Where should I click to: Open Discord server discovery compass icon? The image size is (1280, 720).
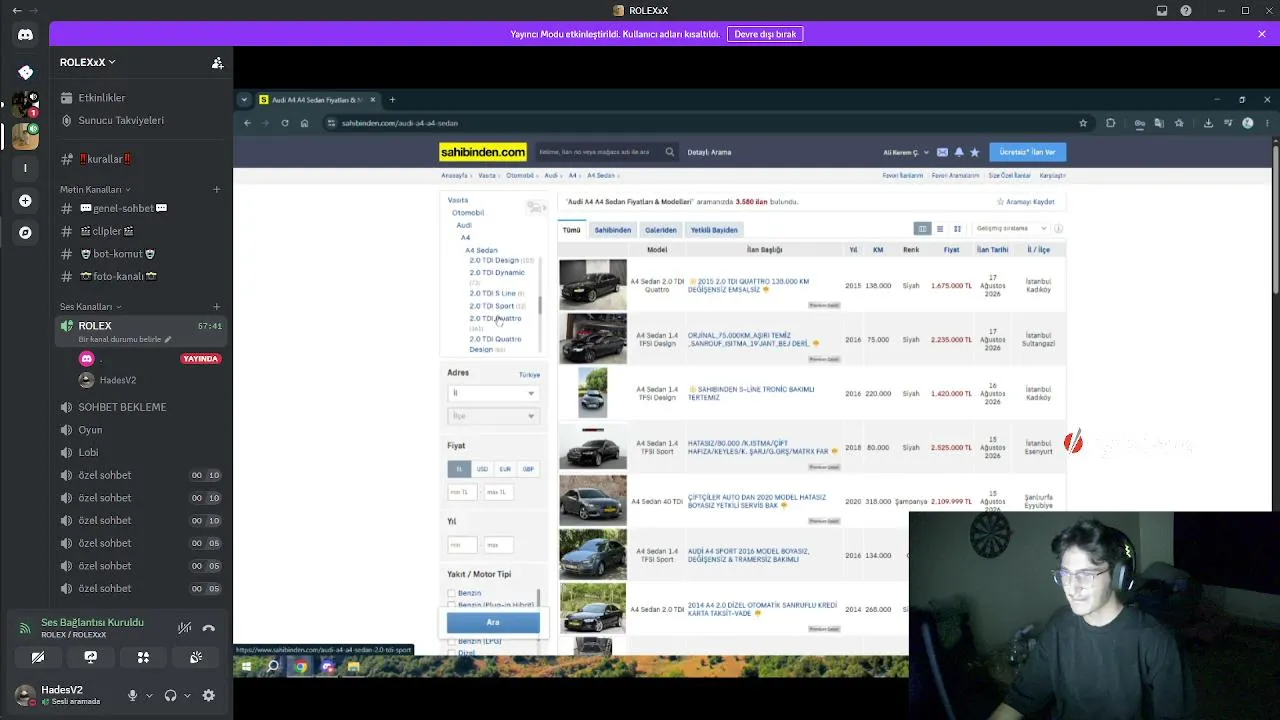(x=25, y=233)
